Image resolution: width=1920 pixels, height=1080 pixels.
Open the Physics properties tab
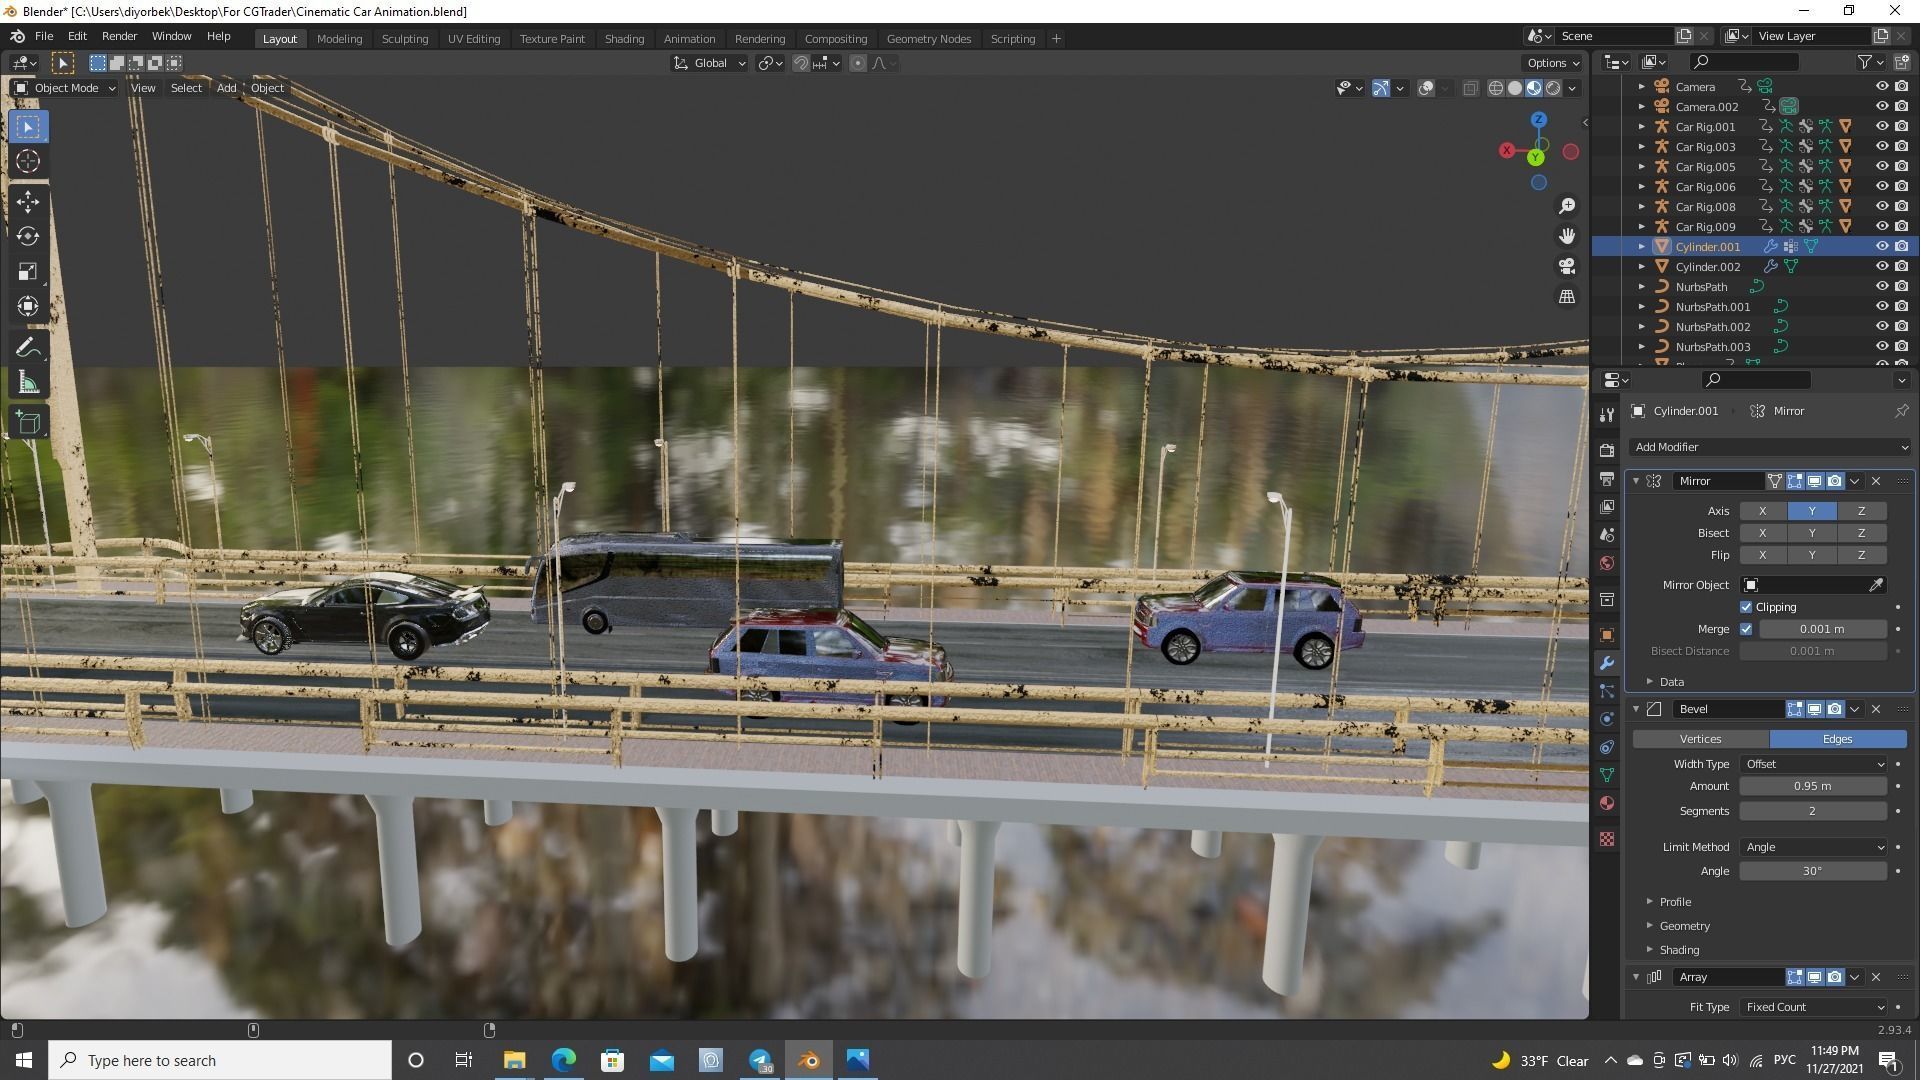[x=1607, y=719]
